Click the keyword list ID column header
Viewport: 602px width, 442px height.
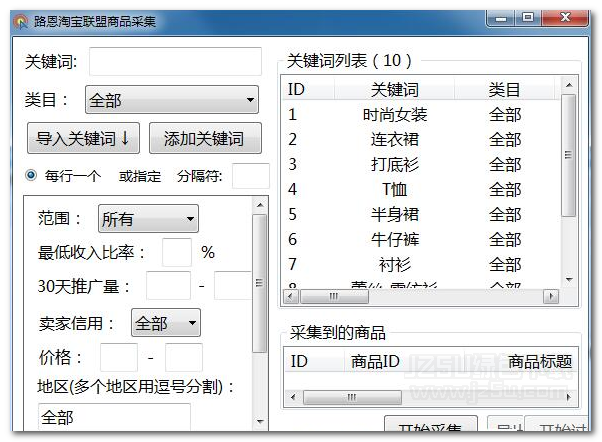tap(308, 89)
